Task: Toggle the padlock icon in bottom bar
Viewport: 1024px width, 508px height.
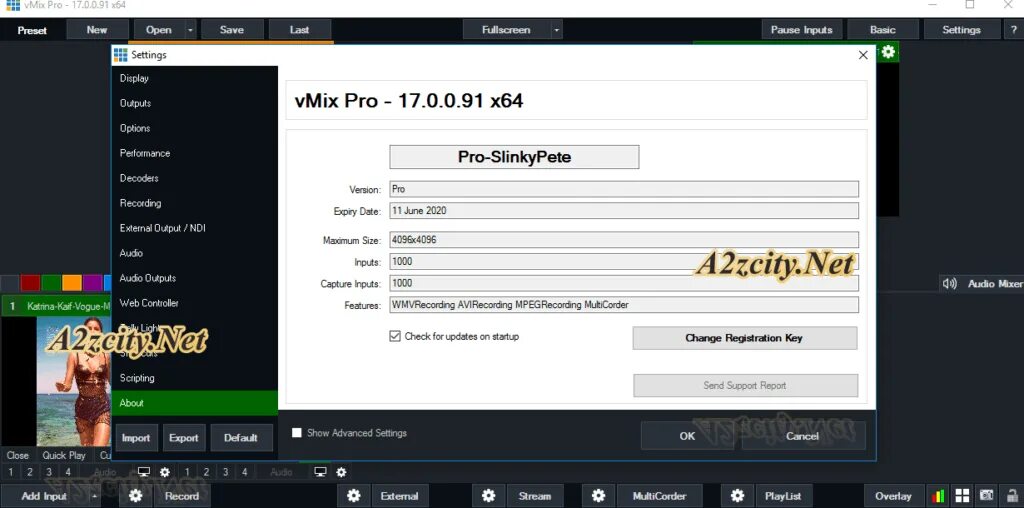Action: point(1012,496)
